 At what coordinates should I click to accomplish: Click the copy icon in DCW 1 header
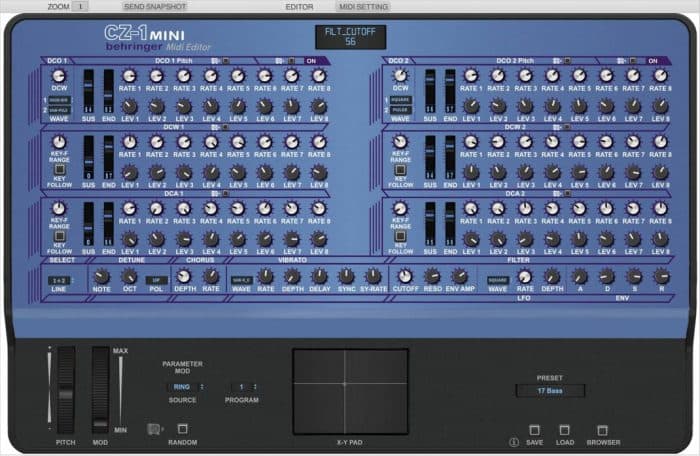[215, 127]
